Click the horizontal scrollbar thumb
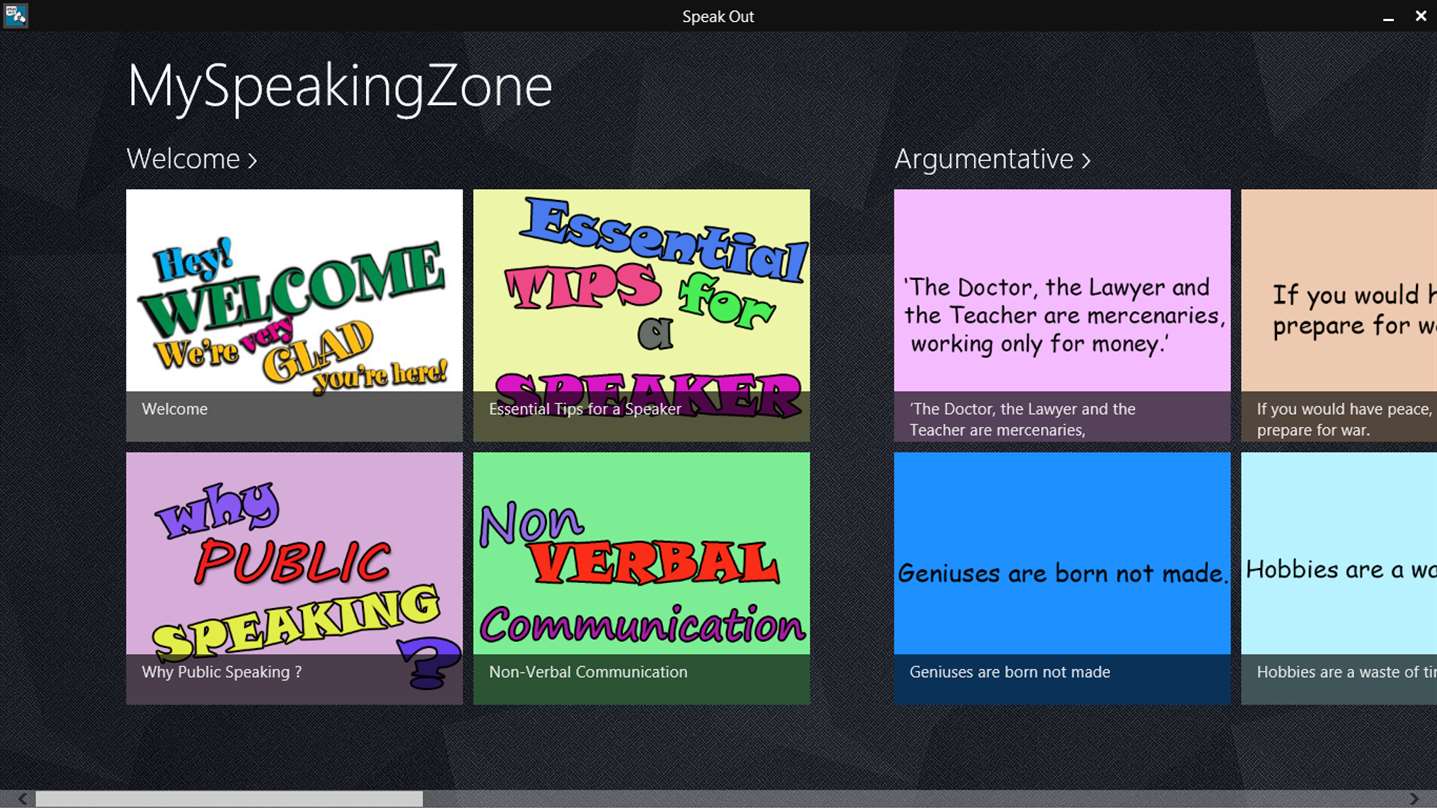Screen dimensions: 1437x810 [x=229, y=799]
